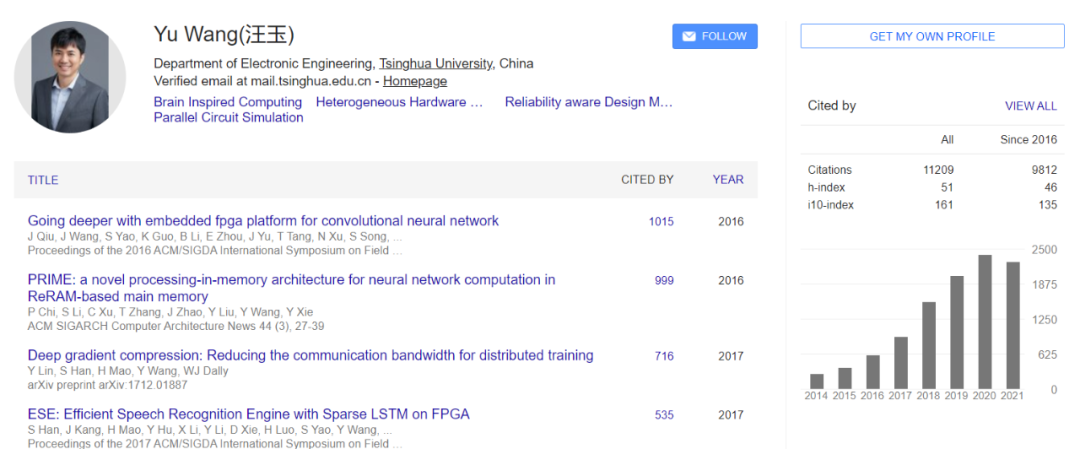Sort publications by YEAR column header
Image resolution: width=1080 pixels, height=449 pixels.
pos(728,180)
